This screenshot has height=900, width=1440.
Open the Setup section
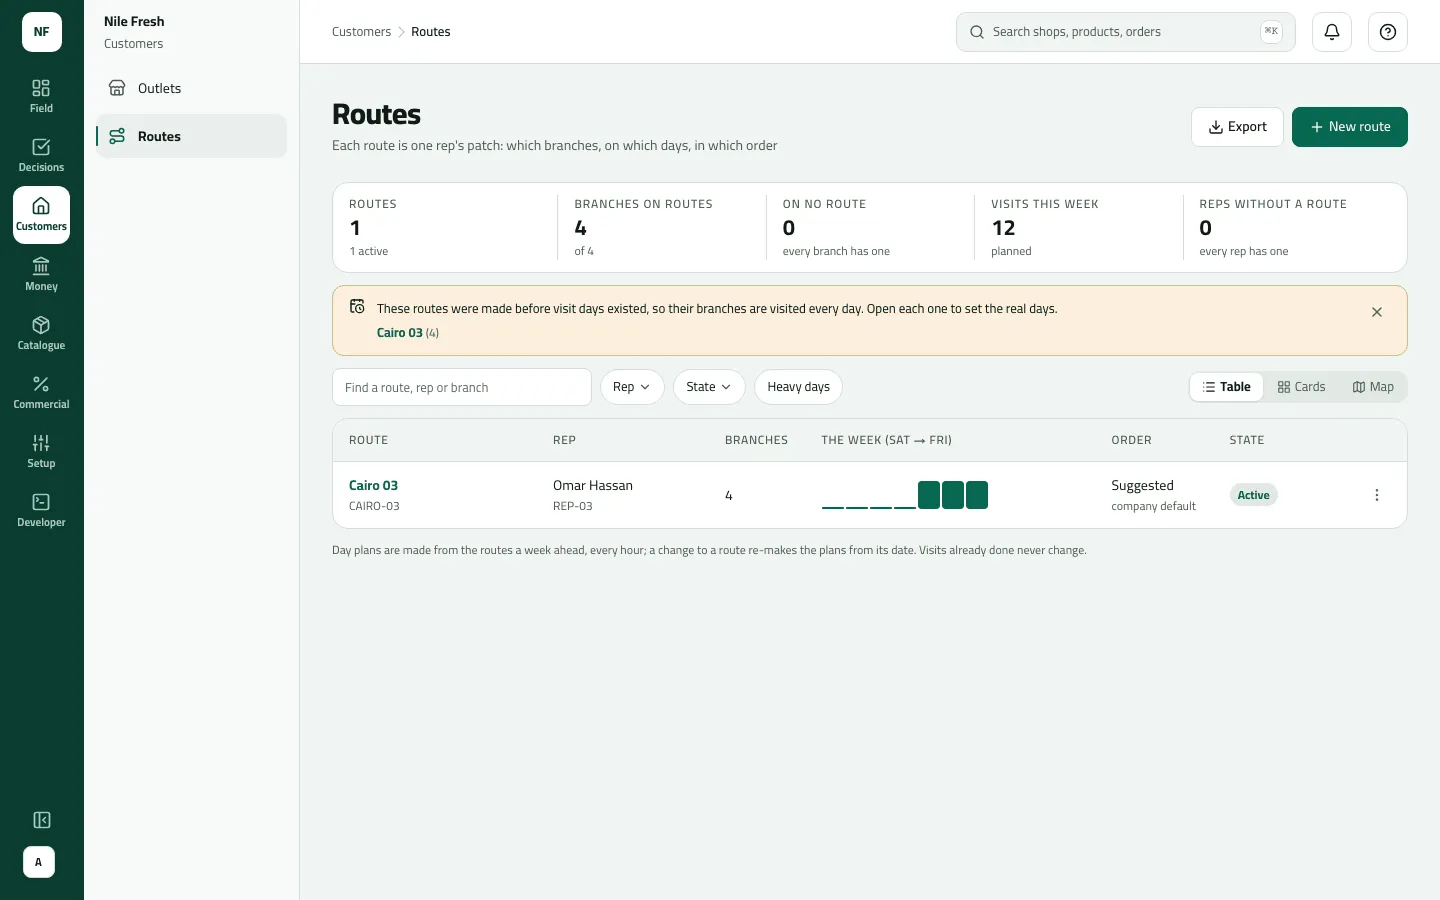tap(41, 451)
